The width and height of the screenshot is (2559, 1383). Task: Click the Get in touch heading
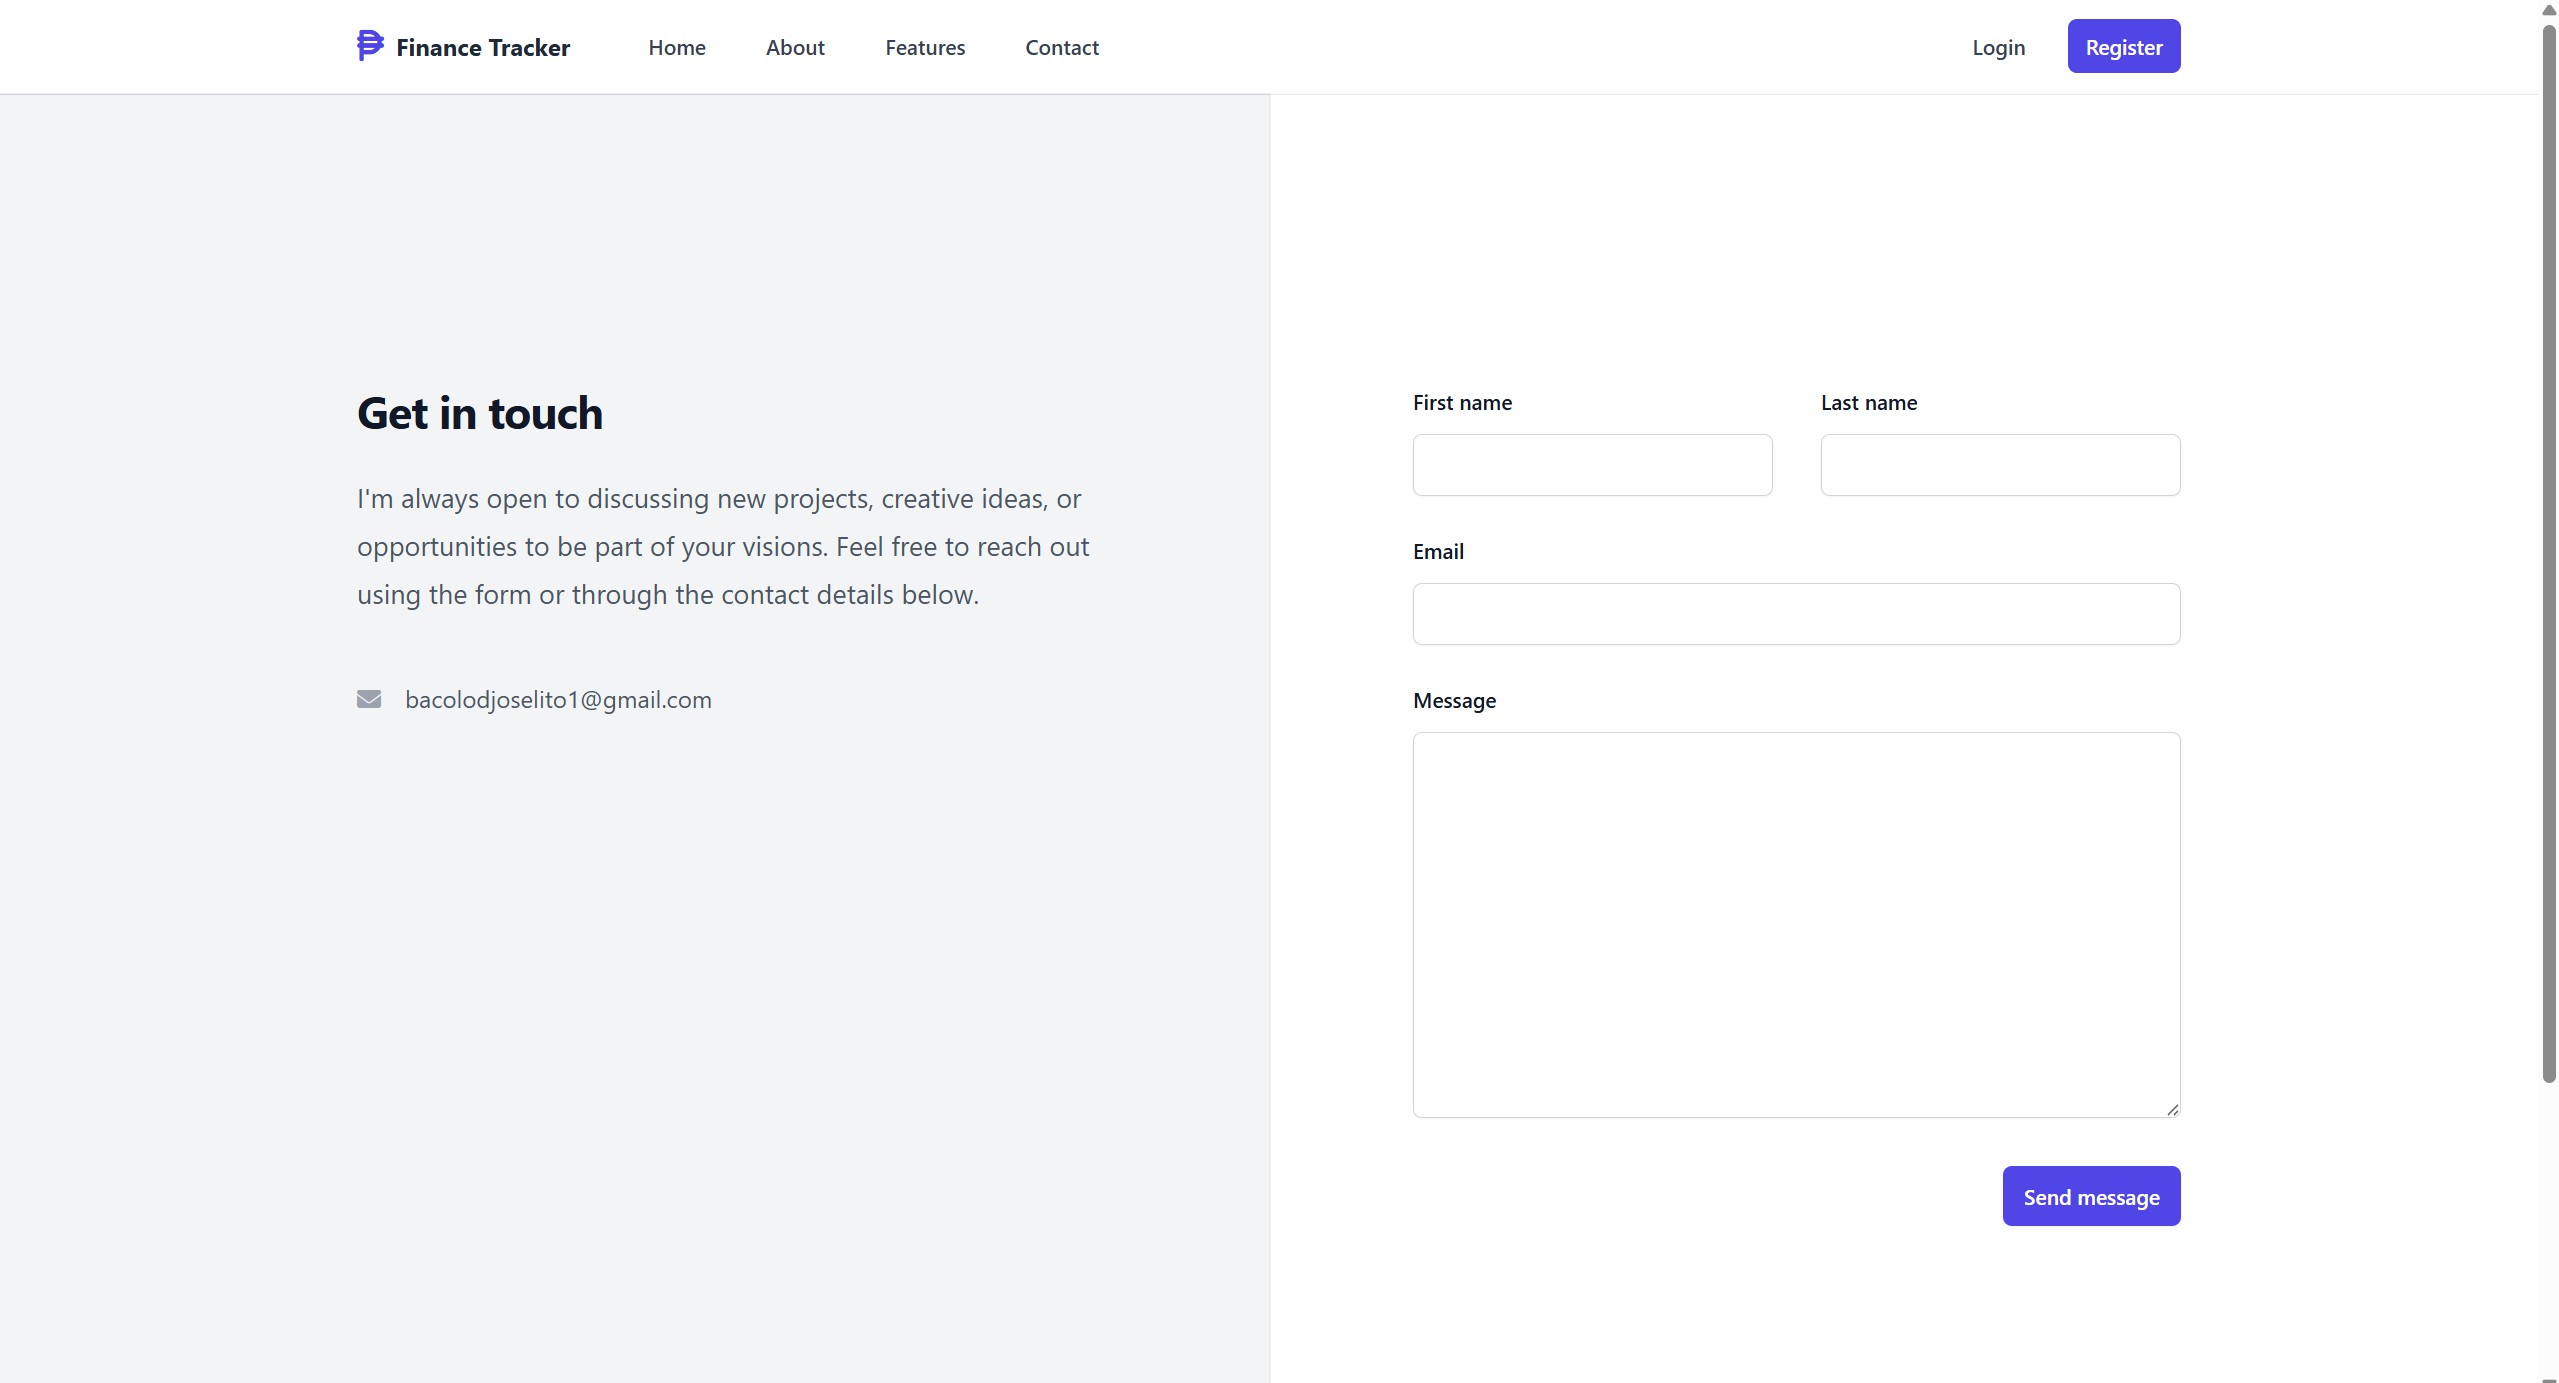[x=480, y=414]
